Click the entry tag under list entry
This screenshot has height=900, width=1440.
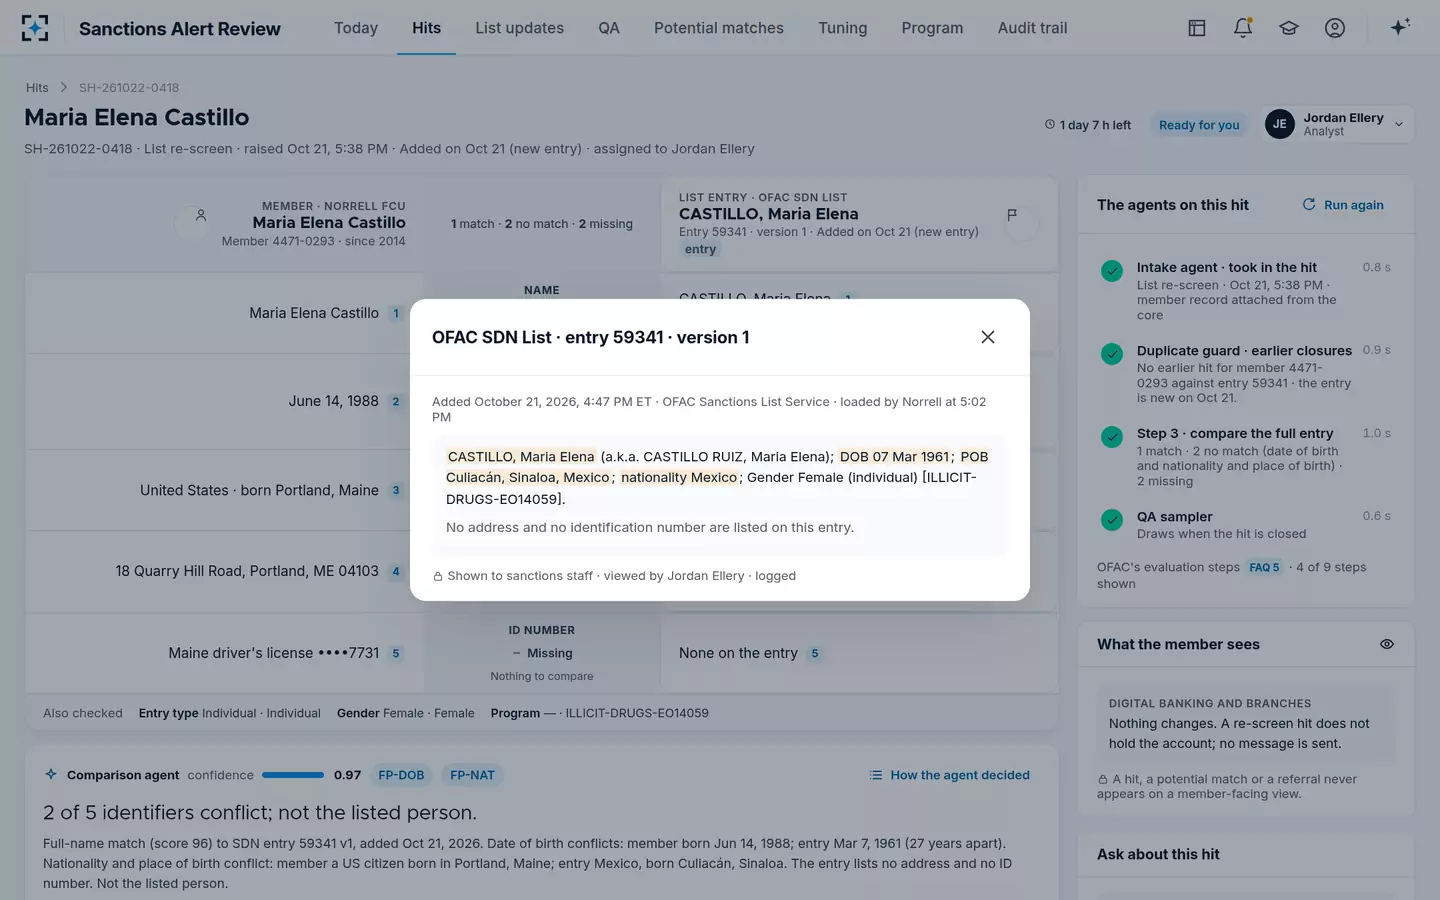point(700,250)
